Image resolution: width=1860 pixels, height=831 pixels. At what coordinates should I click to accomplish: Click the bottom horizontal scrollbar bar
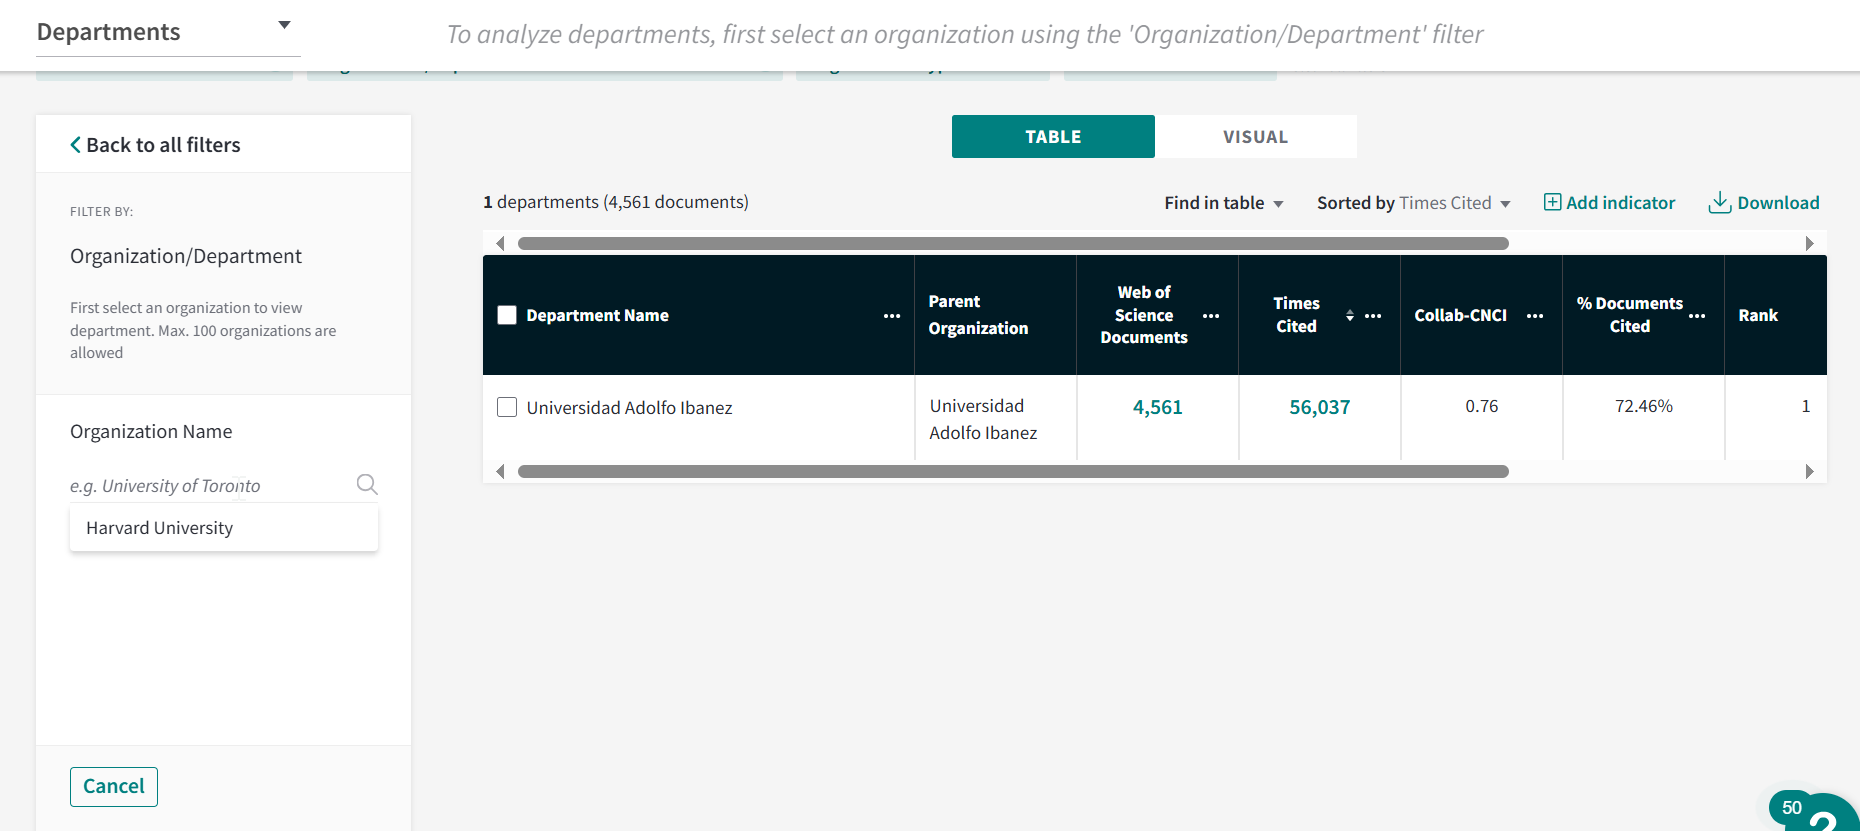[x=1013, y=471]
